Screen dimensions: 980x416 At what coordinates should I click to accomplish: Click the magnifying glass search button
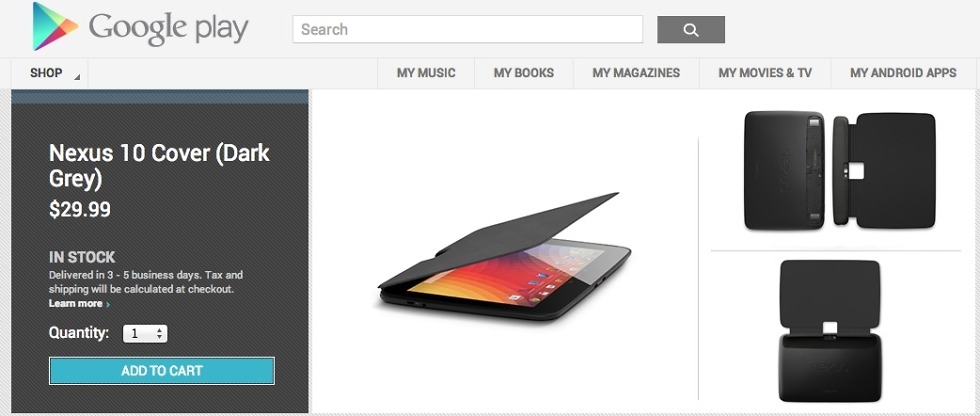click(x=691, y=29)
